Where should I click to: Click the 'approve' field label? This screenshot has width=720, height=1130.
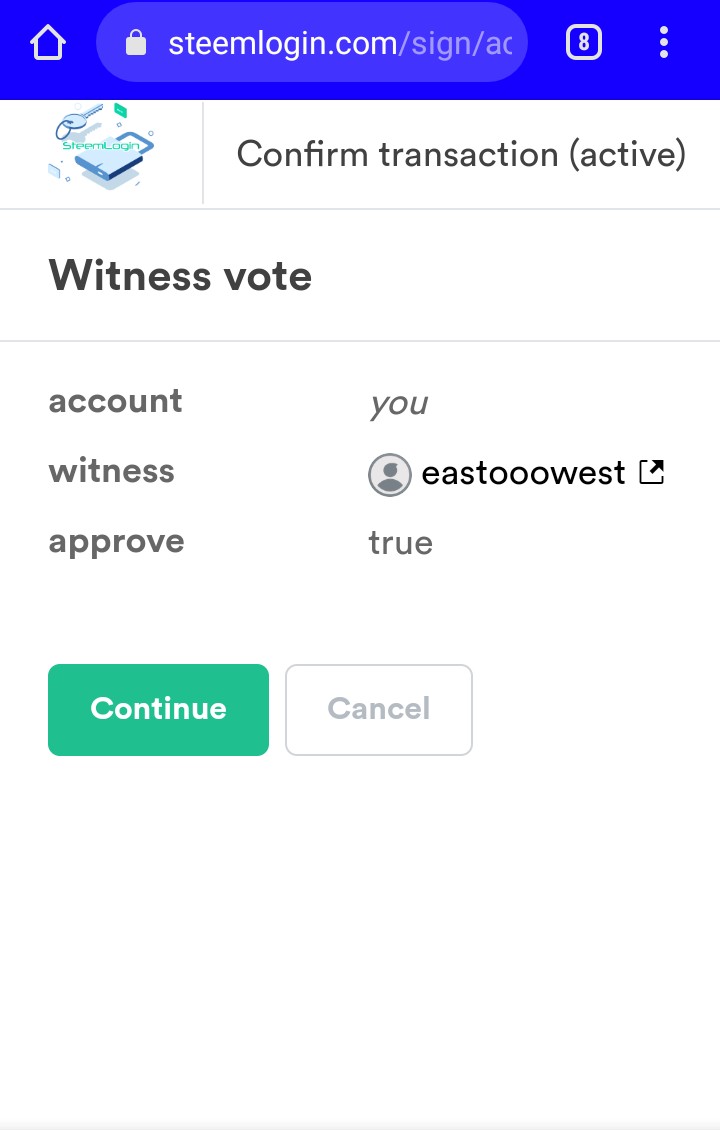coord(116,542)
